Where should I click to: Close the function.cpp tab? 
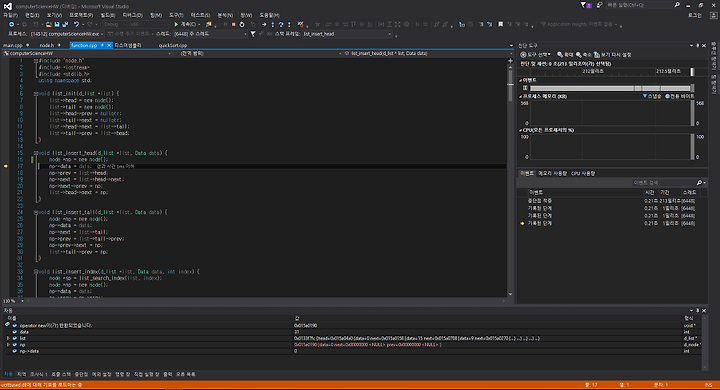pos(109,45)
